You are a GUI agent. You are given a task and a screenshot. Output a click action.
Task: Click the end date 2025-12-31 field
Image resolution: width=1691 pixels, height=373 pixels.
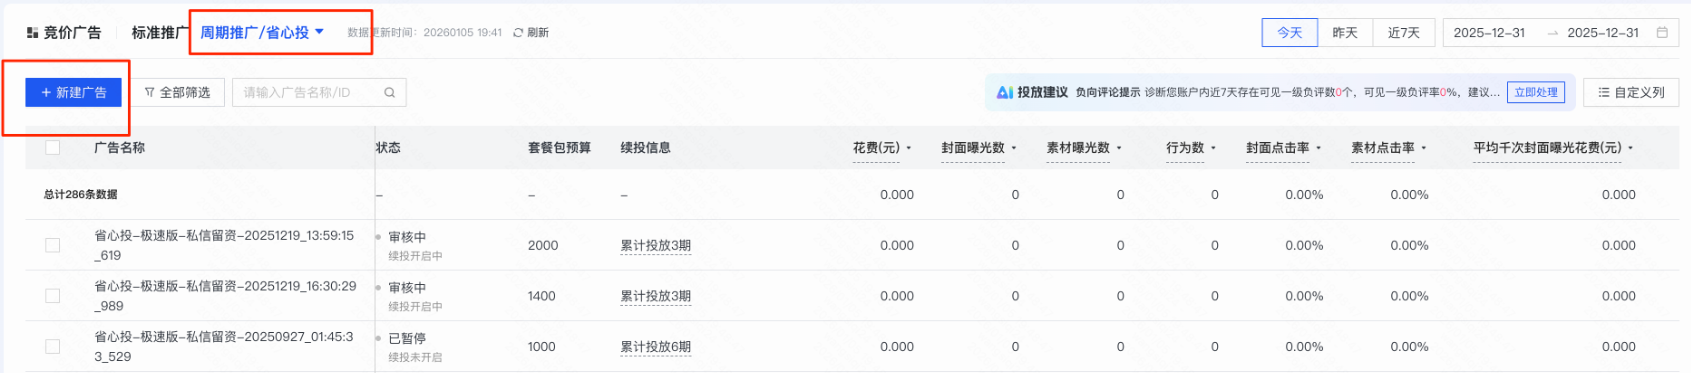[x=1603, y=33]
